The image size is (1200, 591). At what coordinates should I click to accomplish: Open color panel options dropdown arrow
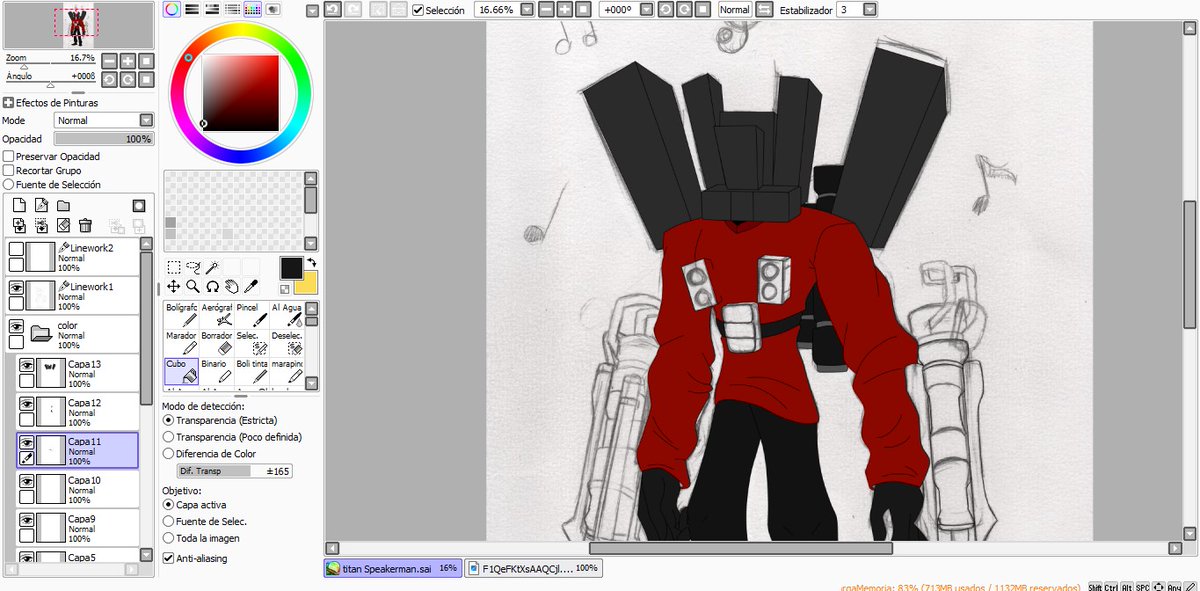click(x=312, y=10)
